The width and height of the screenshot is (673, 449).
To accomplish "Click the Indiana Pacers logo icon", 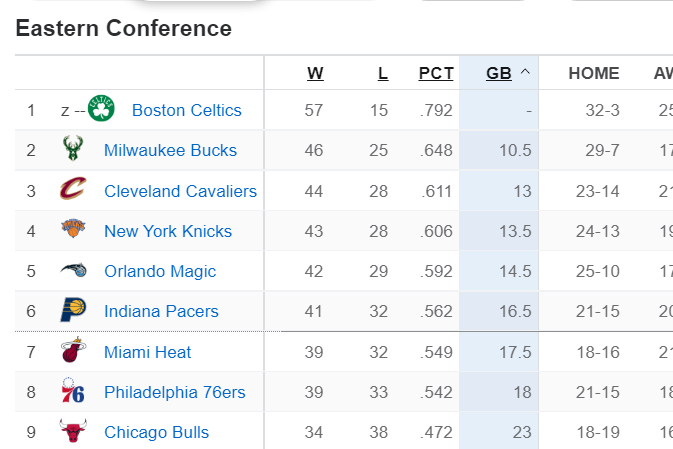I will click(x=74, y=311).
